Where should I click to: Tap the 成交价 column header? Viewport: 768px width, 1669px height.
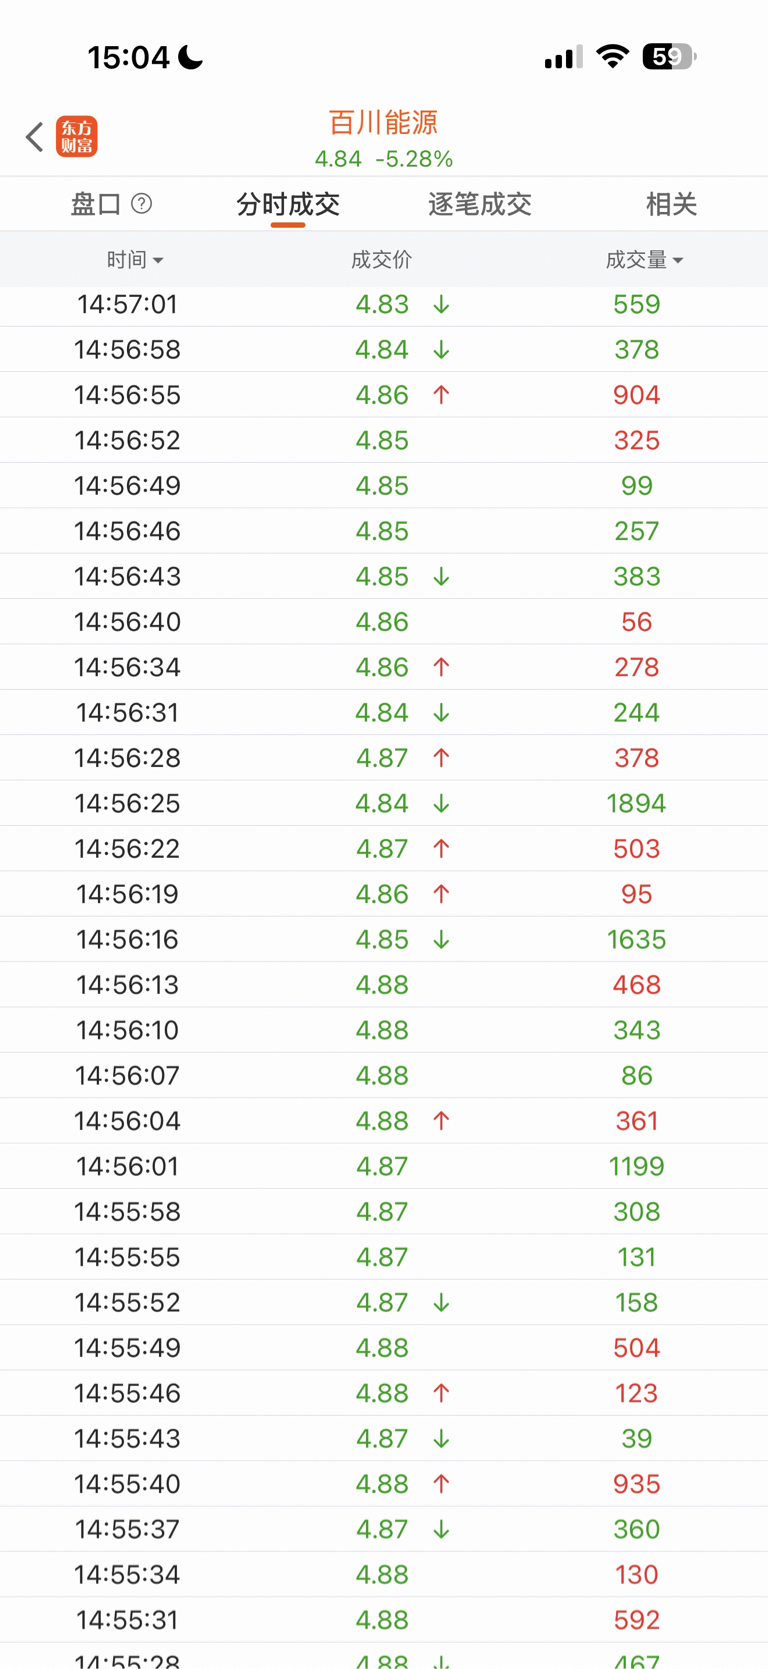[x=381, y=260]
